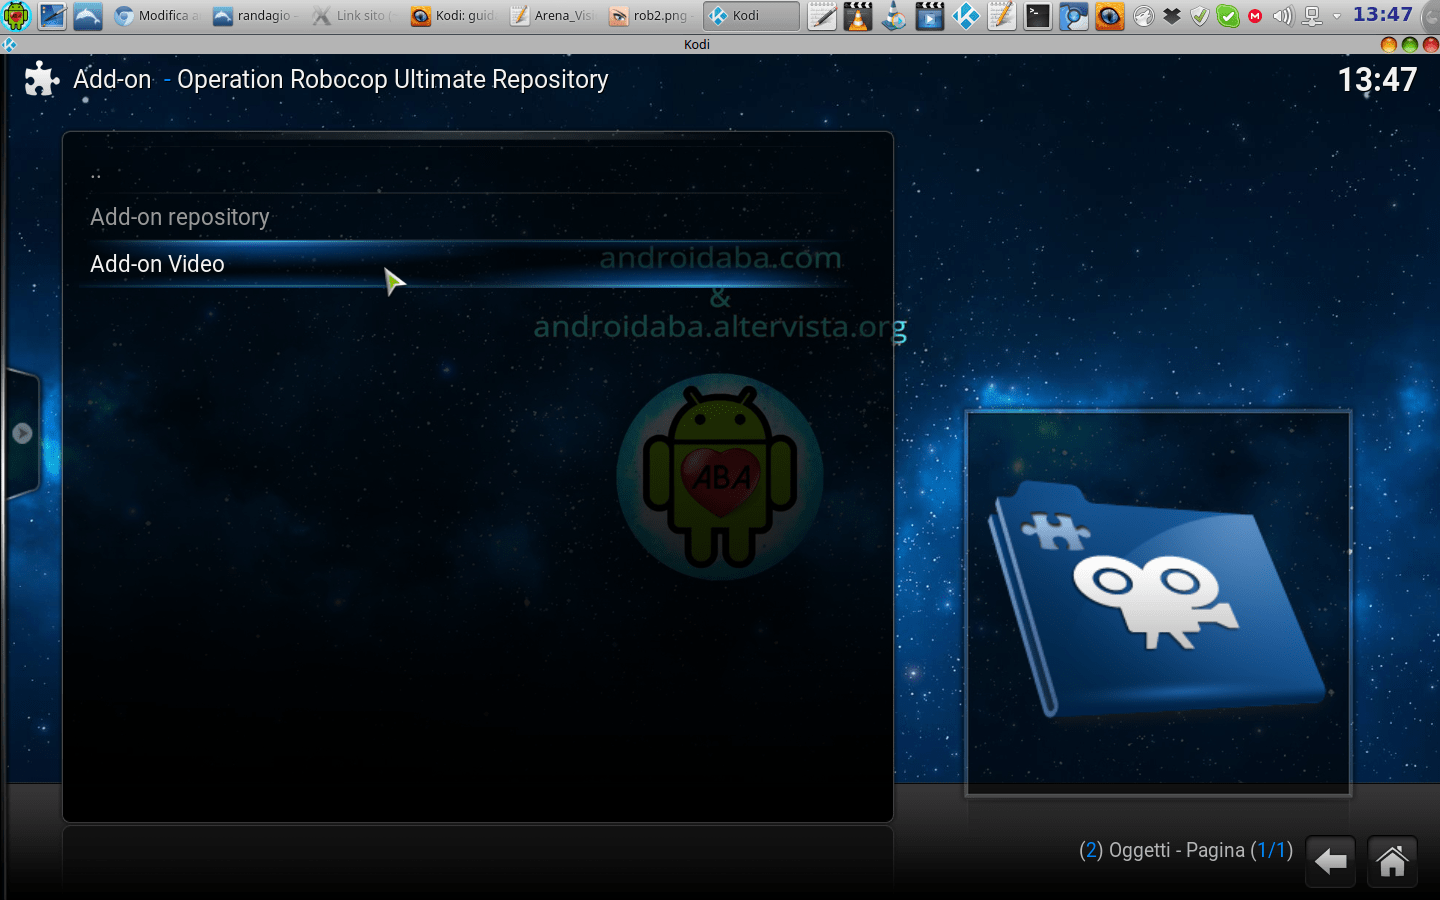Switch to the 'Modifica' Chromium window

157,16
